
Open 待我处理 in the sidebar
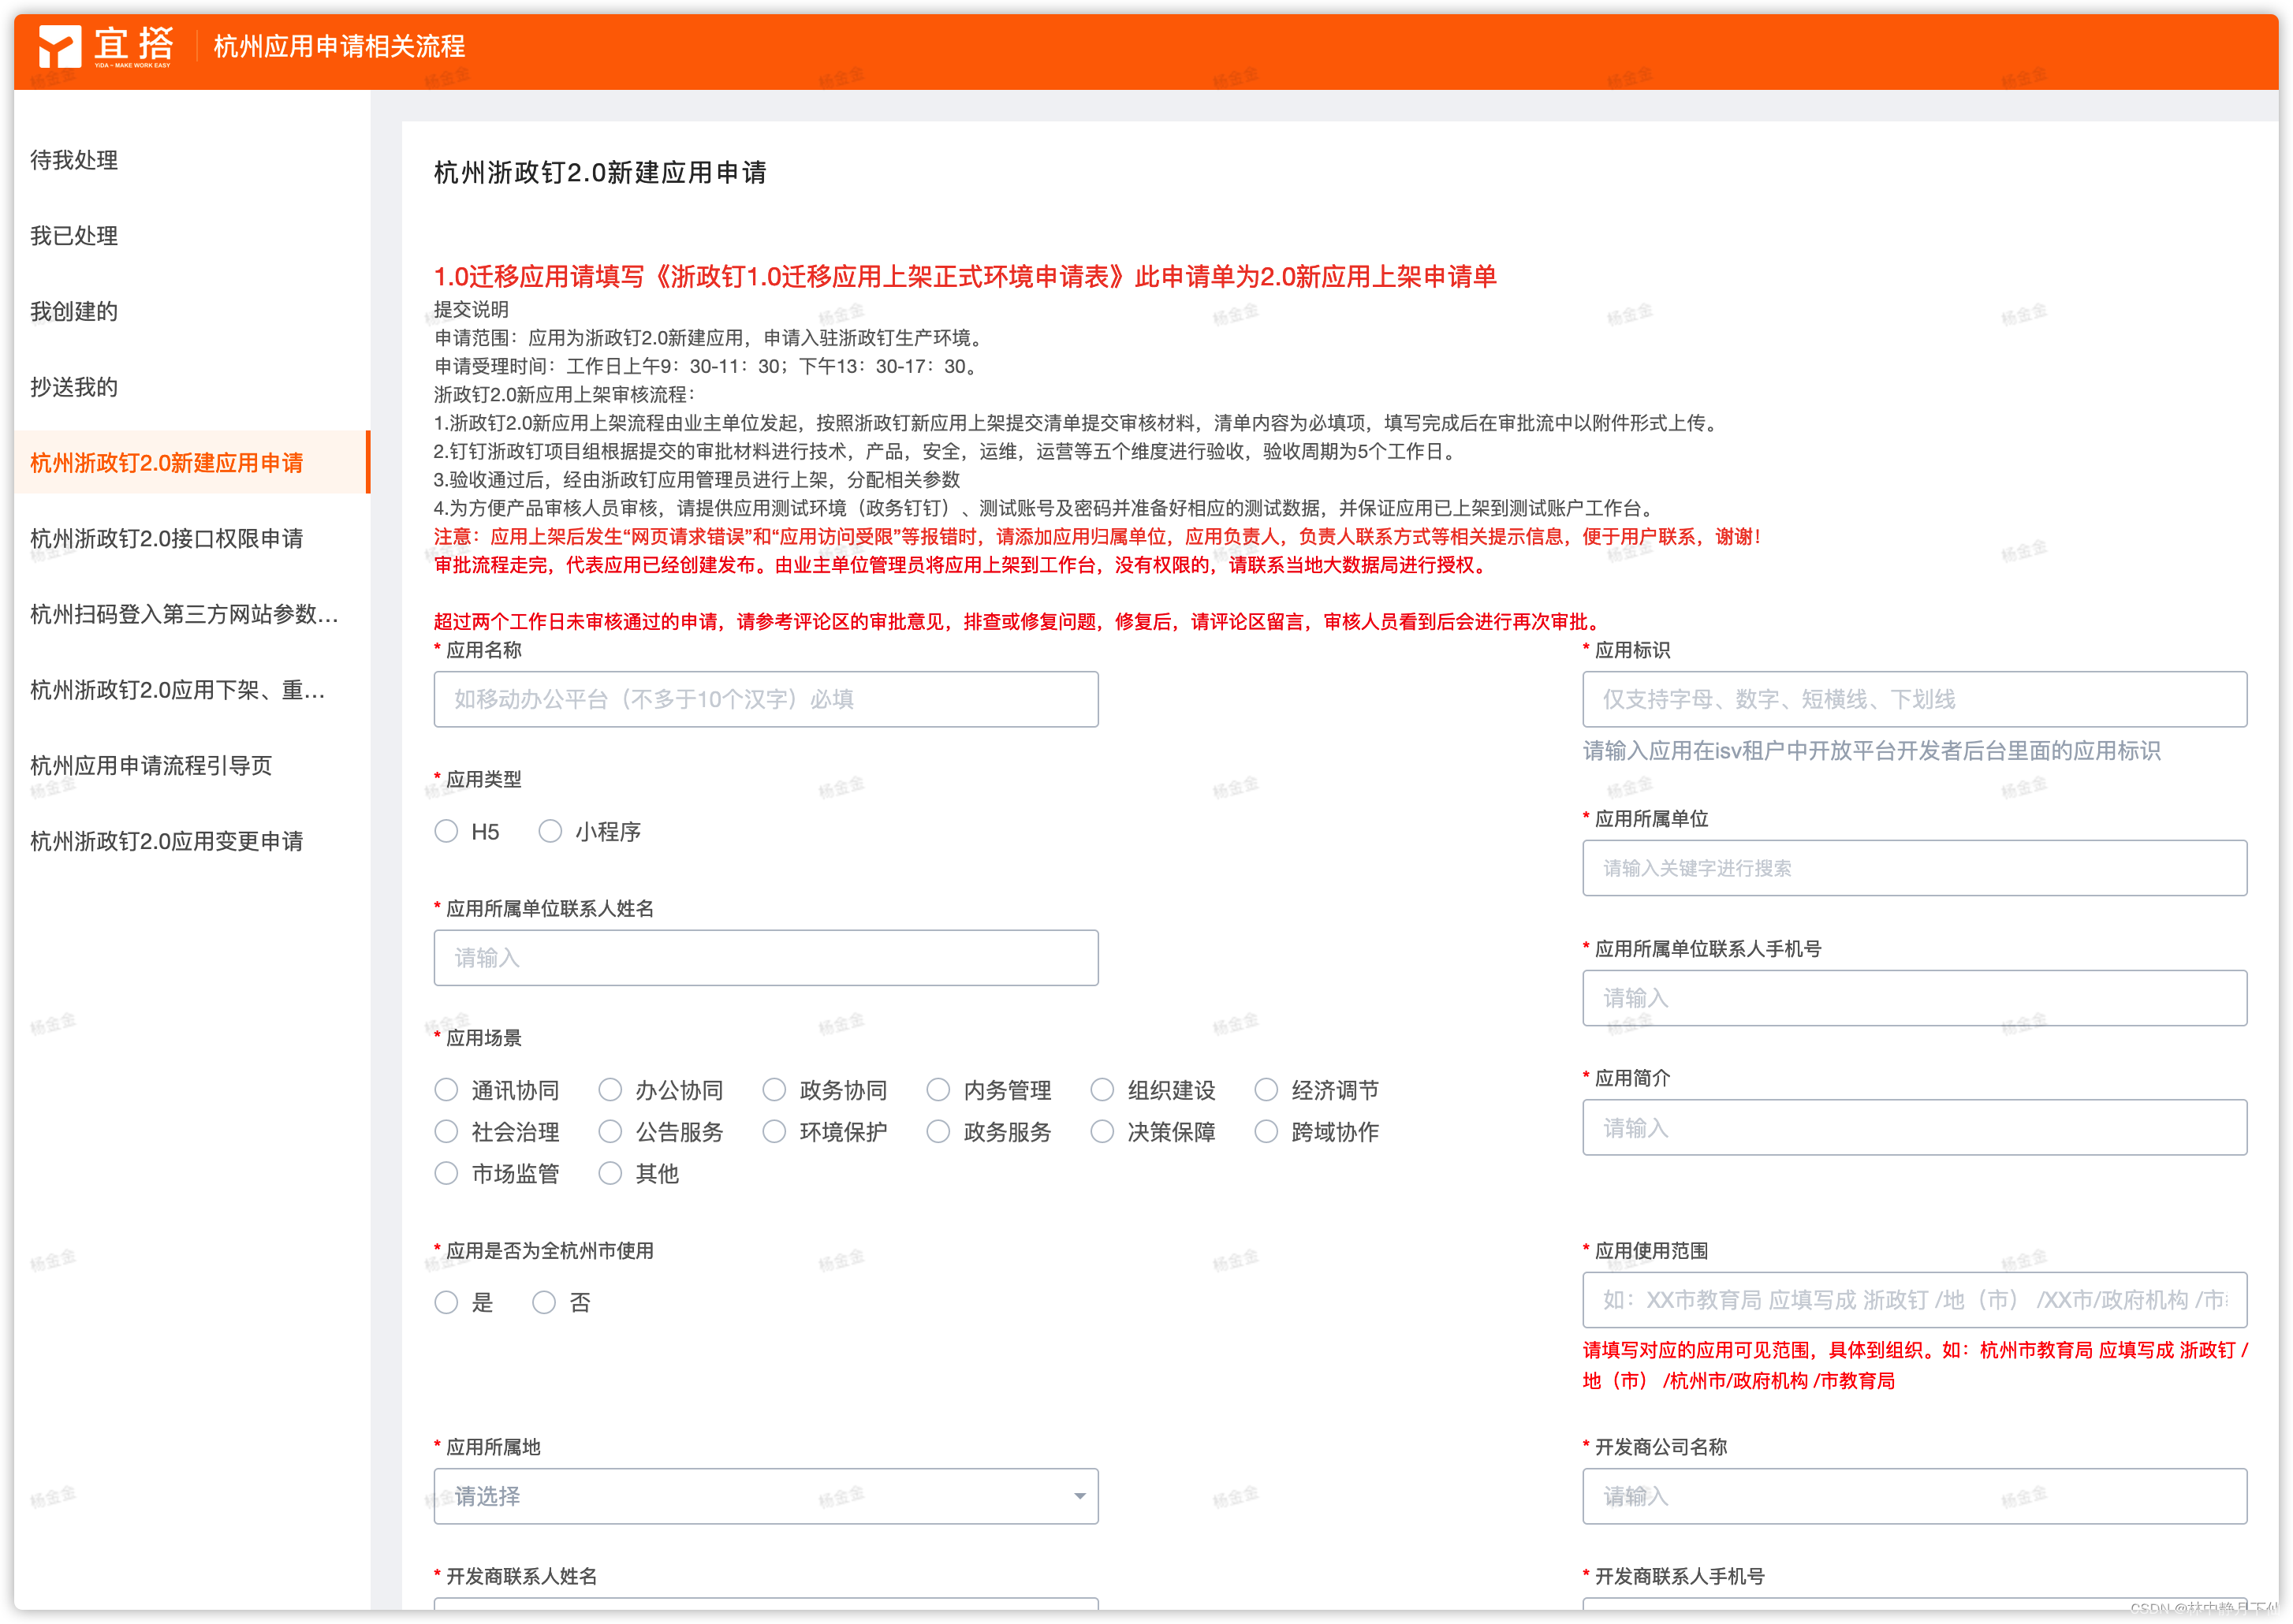(74, 160)
